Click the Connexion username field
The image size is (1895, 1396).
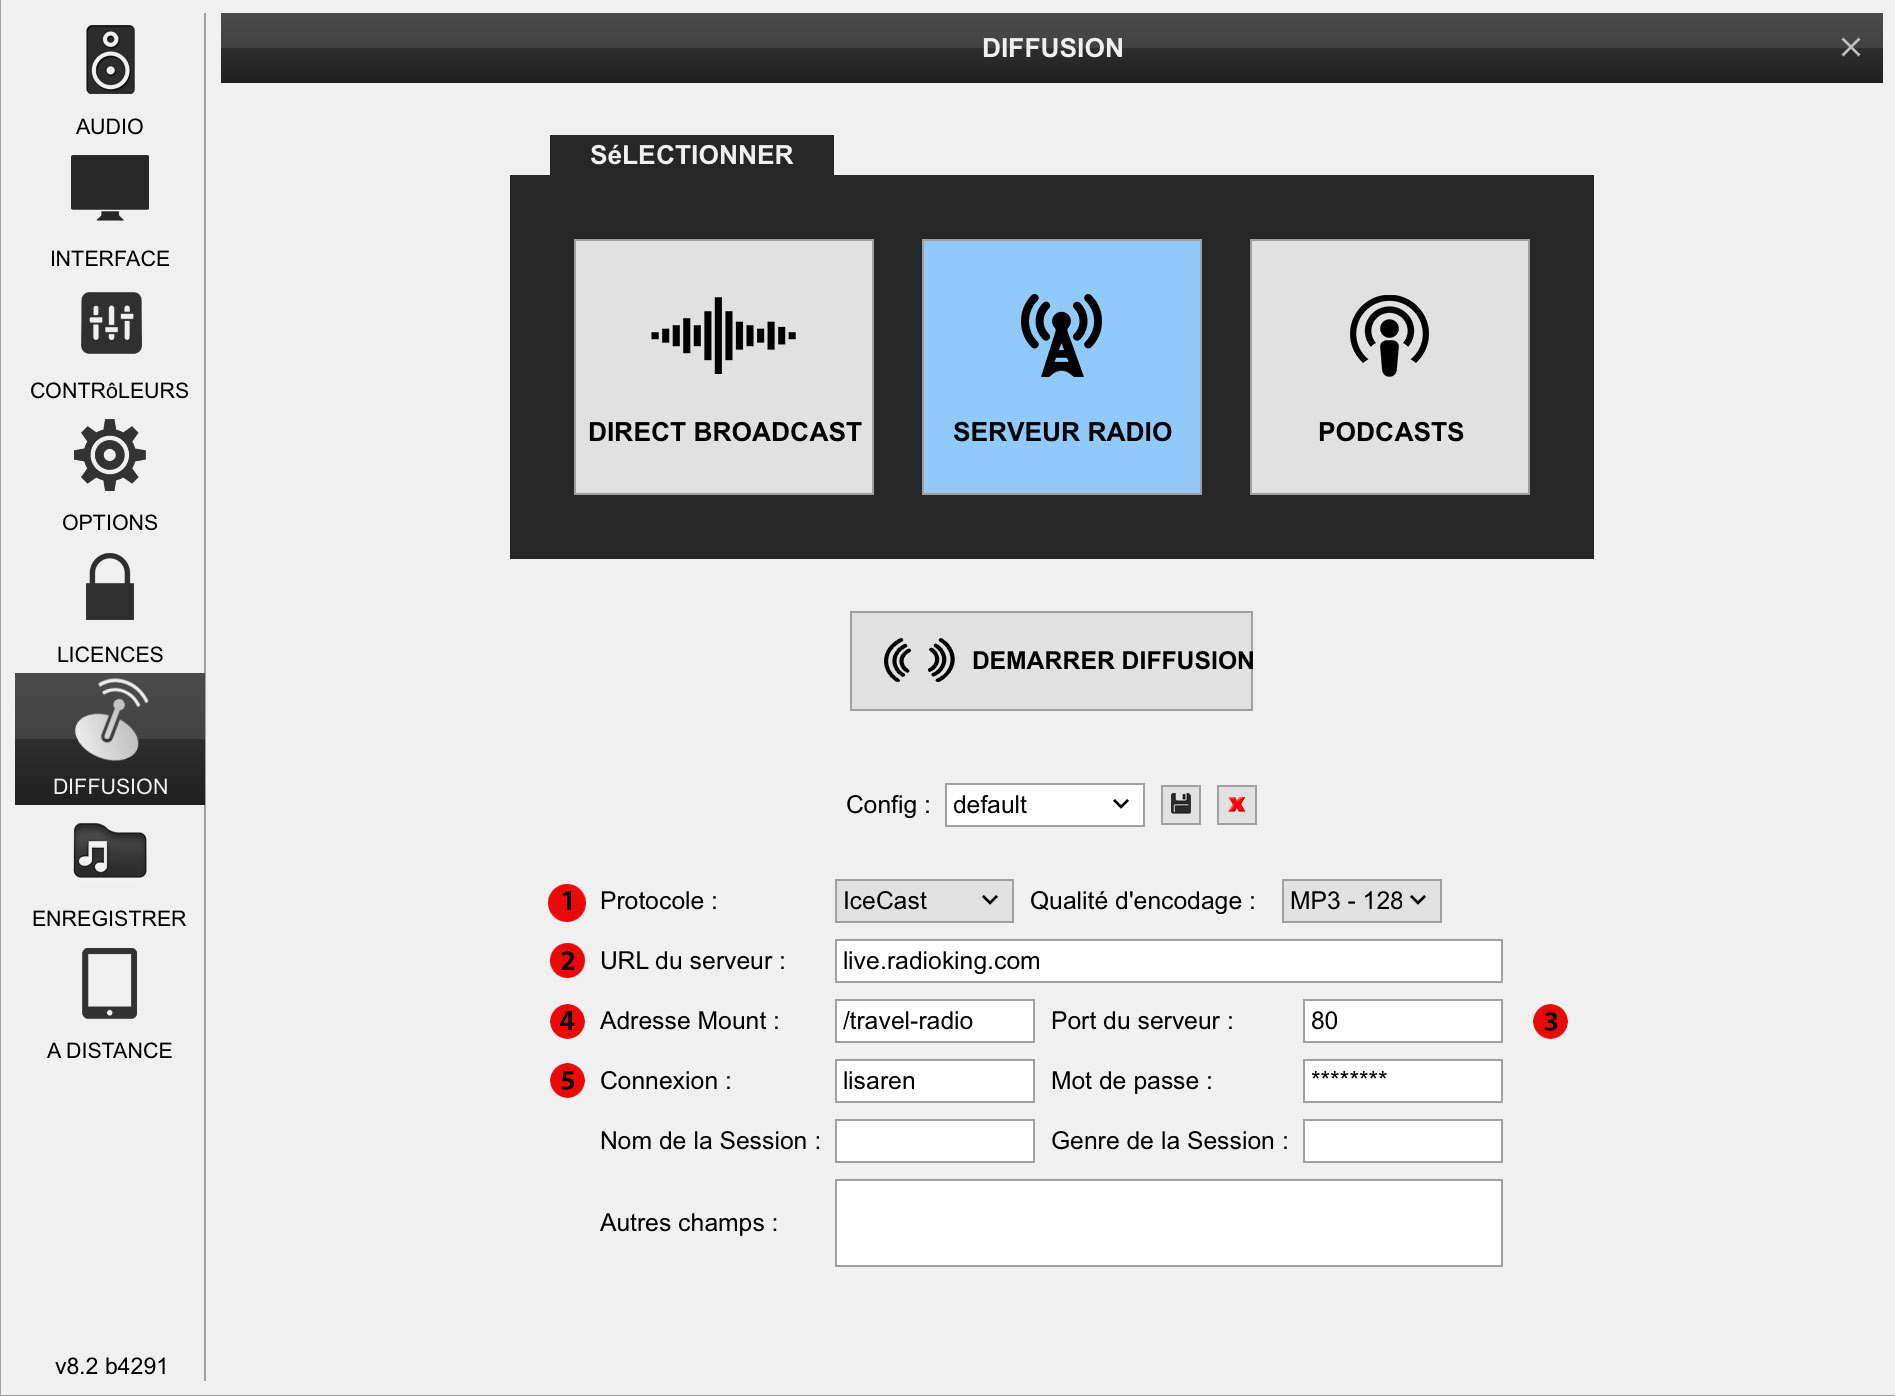(x=934, y=1081)
